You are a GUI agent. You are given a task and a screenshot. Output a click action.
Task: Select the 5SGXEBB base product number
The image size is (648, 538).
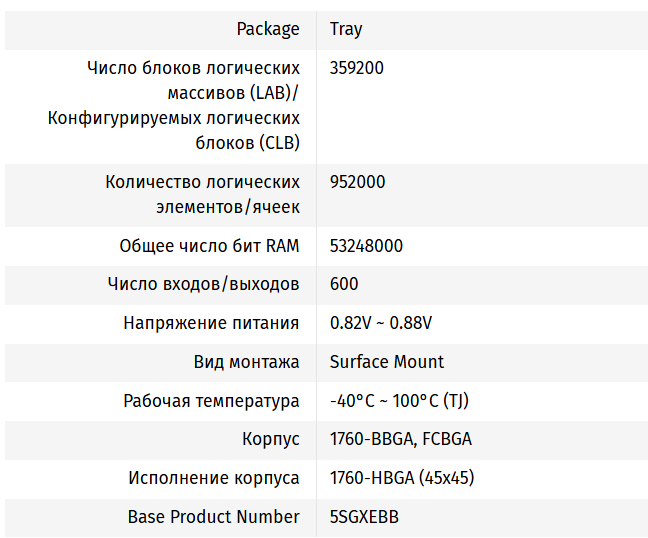(x=366, y=517)
